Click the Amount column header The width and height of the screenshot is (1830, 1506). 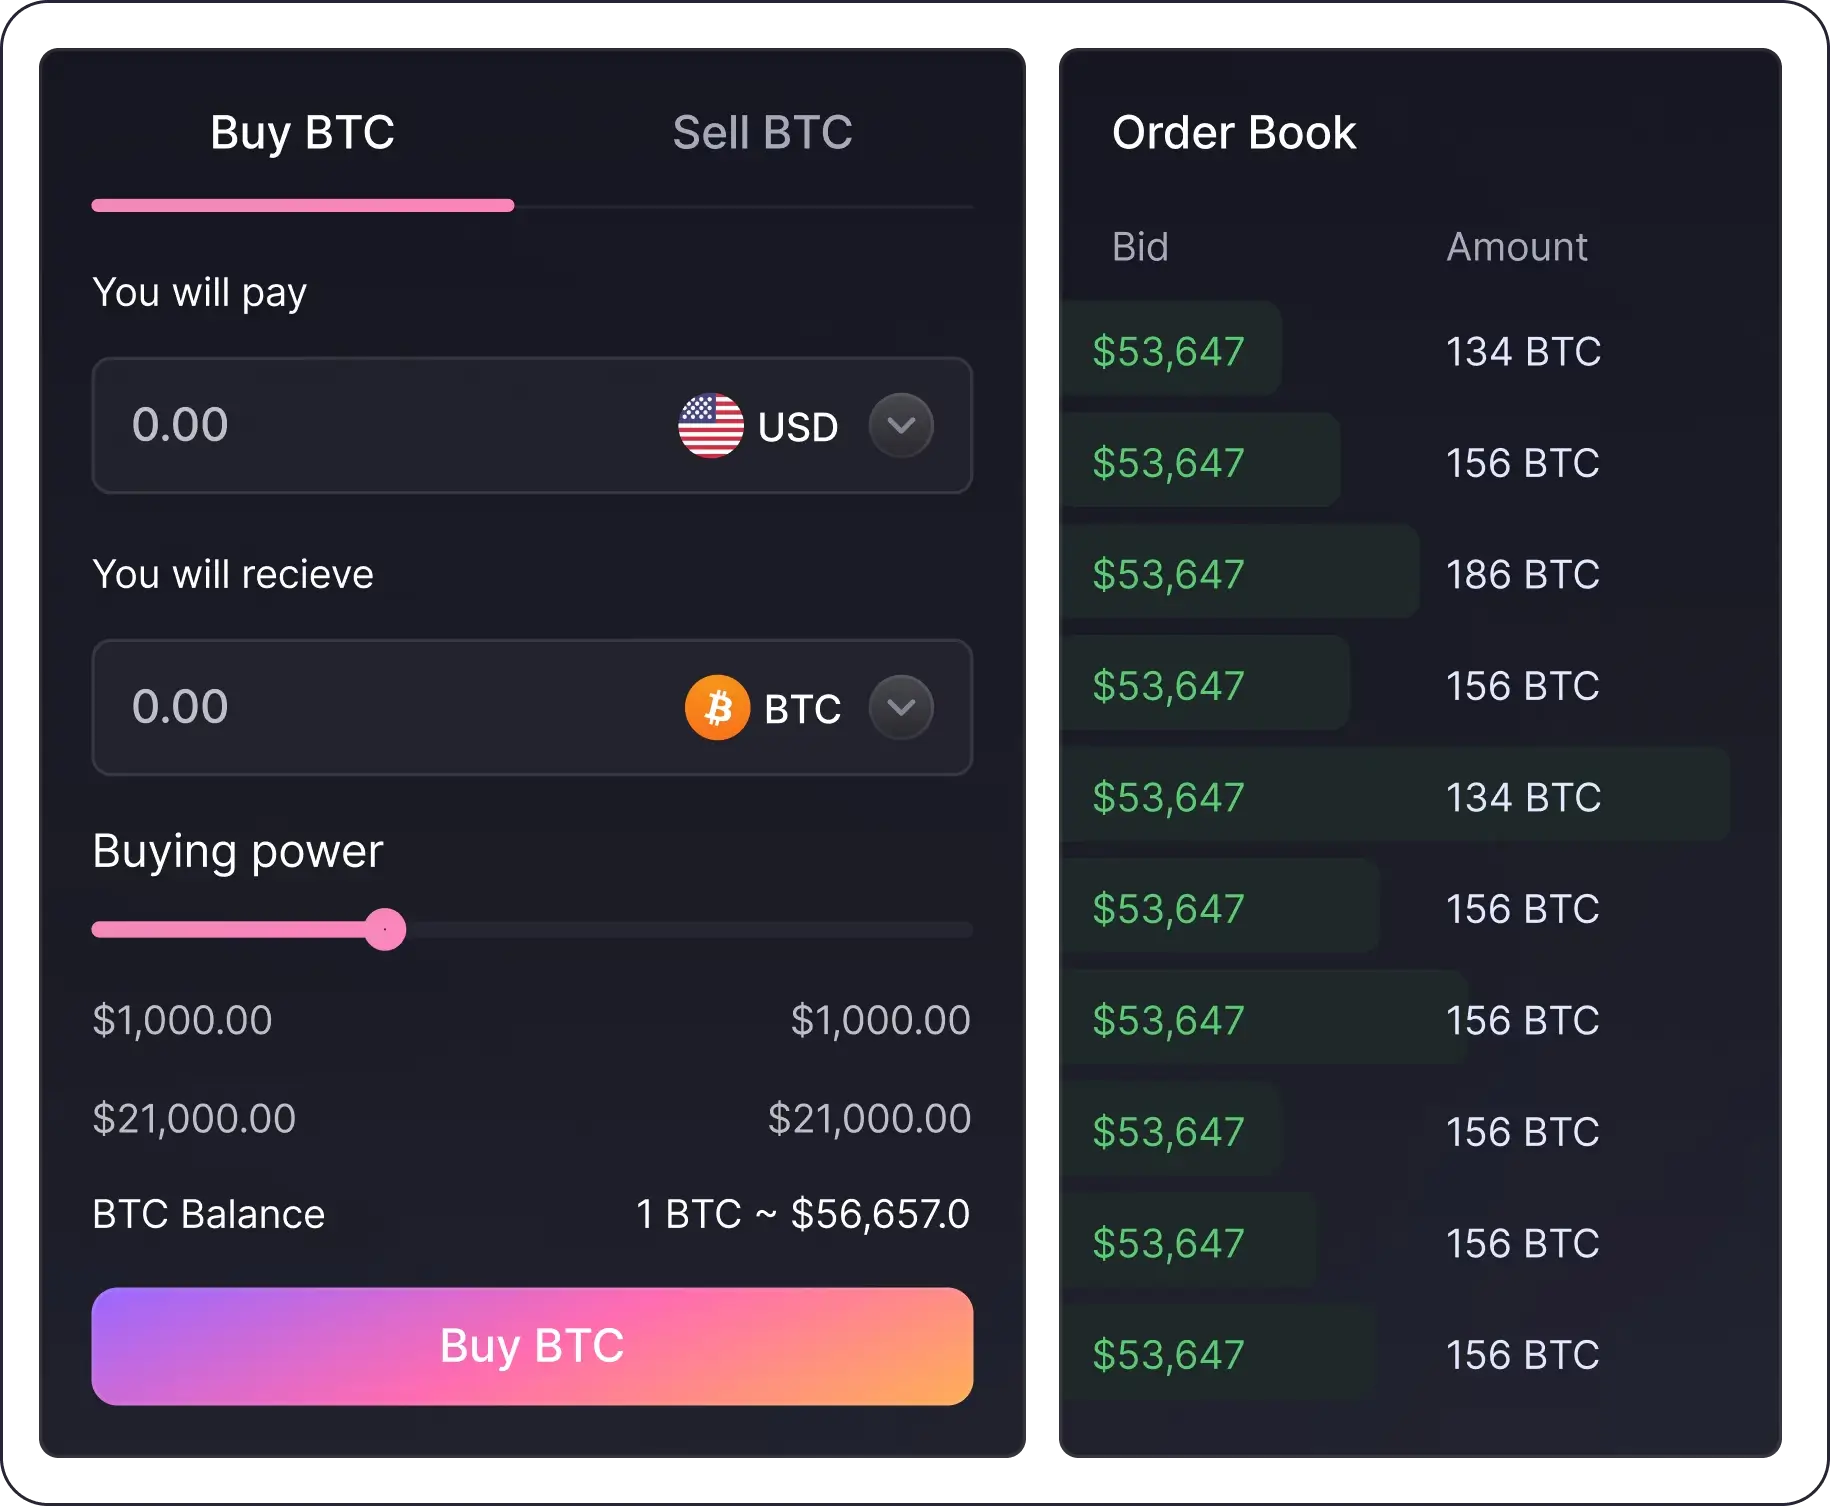[x=1517, y=247]
